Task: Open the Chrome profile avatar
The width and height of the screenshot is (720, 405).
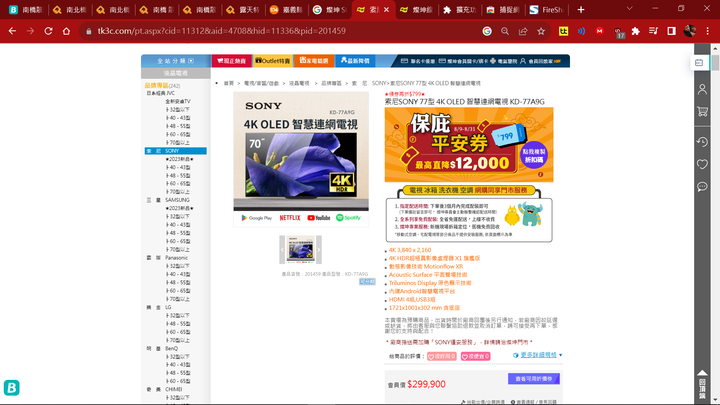Action: click(x=690, y=31)
